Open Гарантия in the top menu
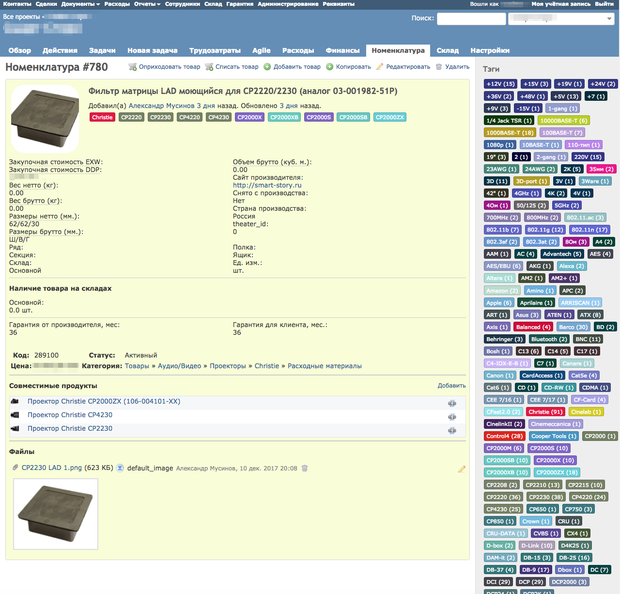 tap(240, 4)
